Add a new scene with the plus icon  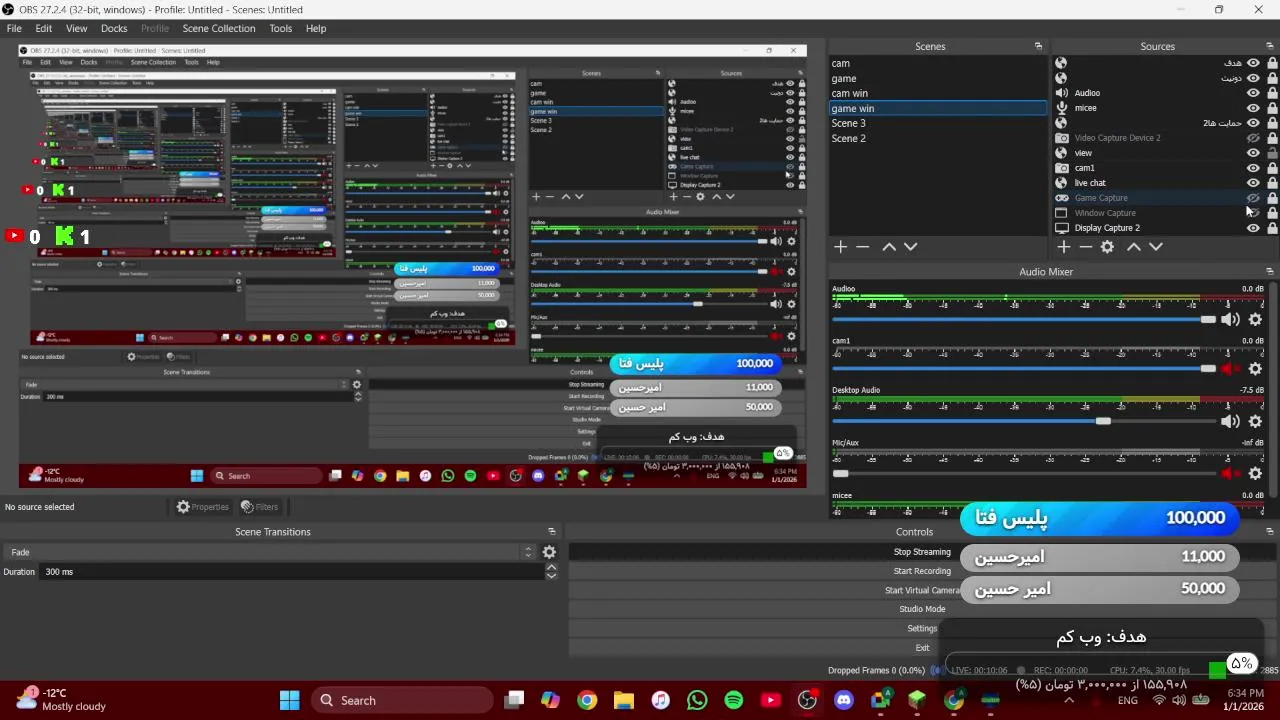coord(841,247)
